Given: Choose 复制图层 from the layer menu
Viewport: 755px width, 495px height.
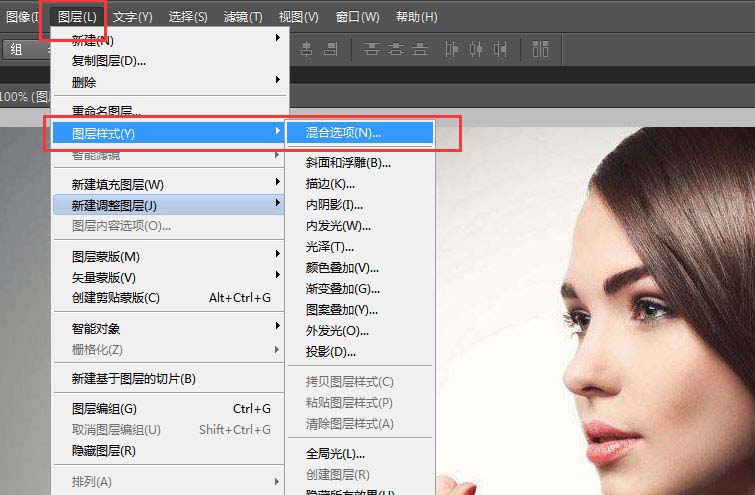Looking at the screenshot, I should pyautogui.click(x=109, y=61).
